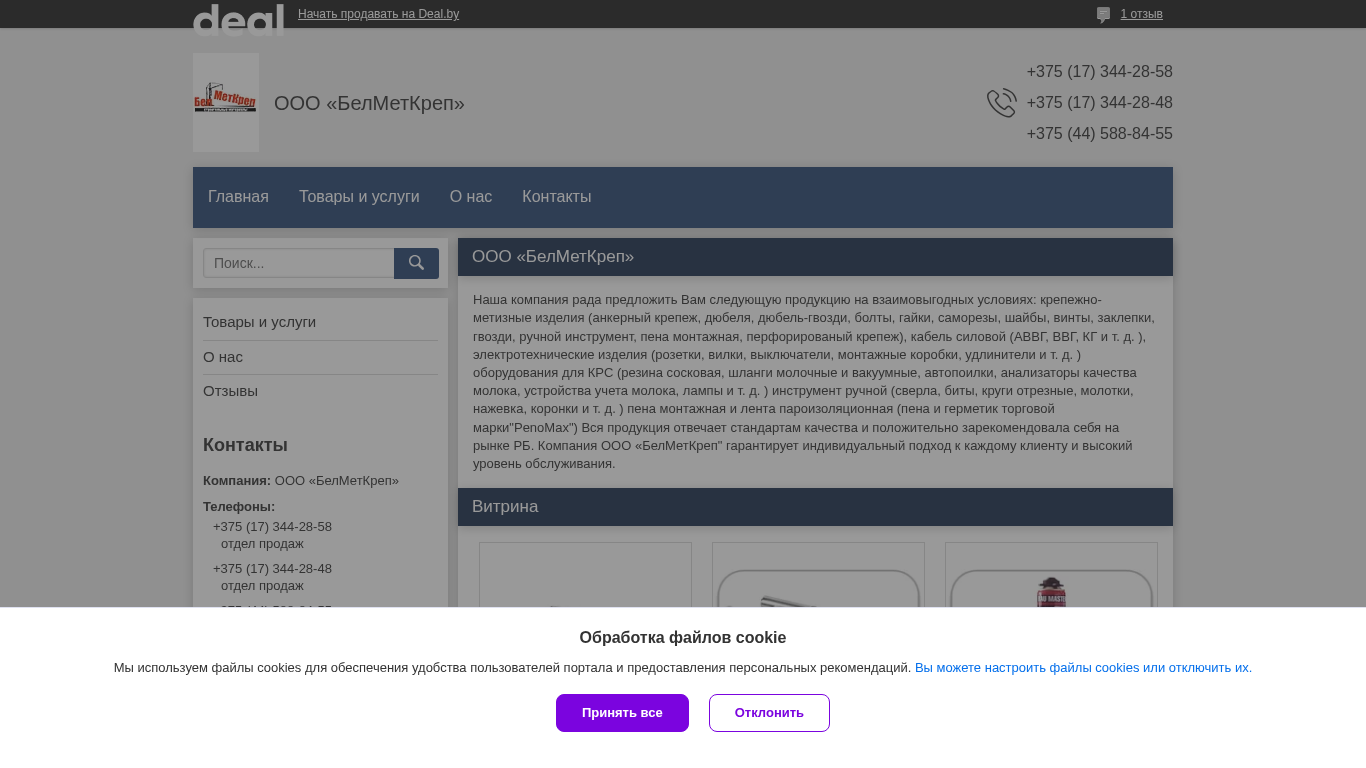Image resolution: width=1366 pixels, height=768 pixels.
Task: Go to «Товары и услуги» navigation tab
Action: pos(359,197)
